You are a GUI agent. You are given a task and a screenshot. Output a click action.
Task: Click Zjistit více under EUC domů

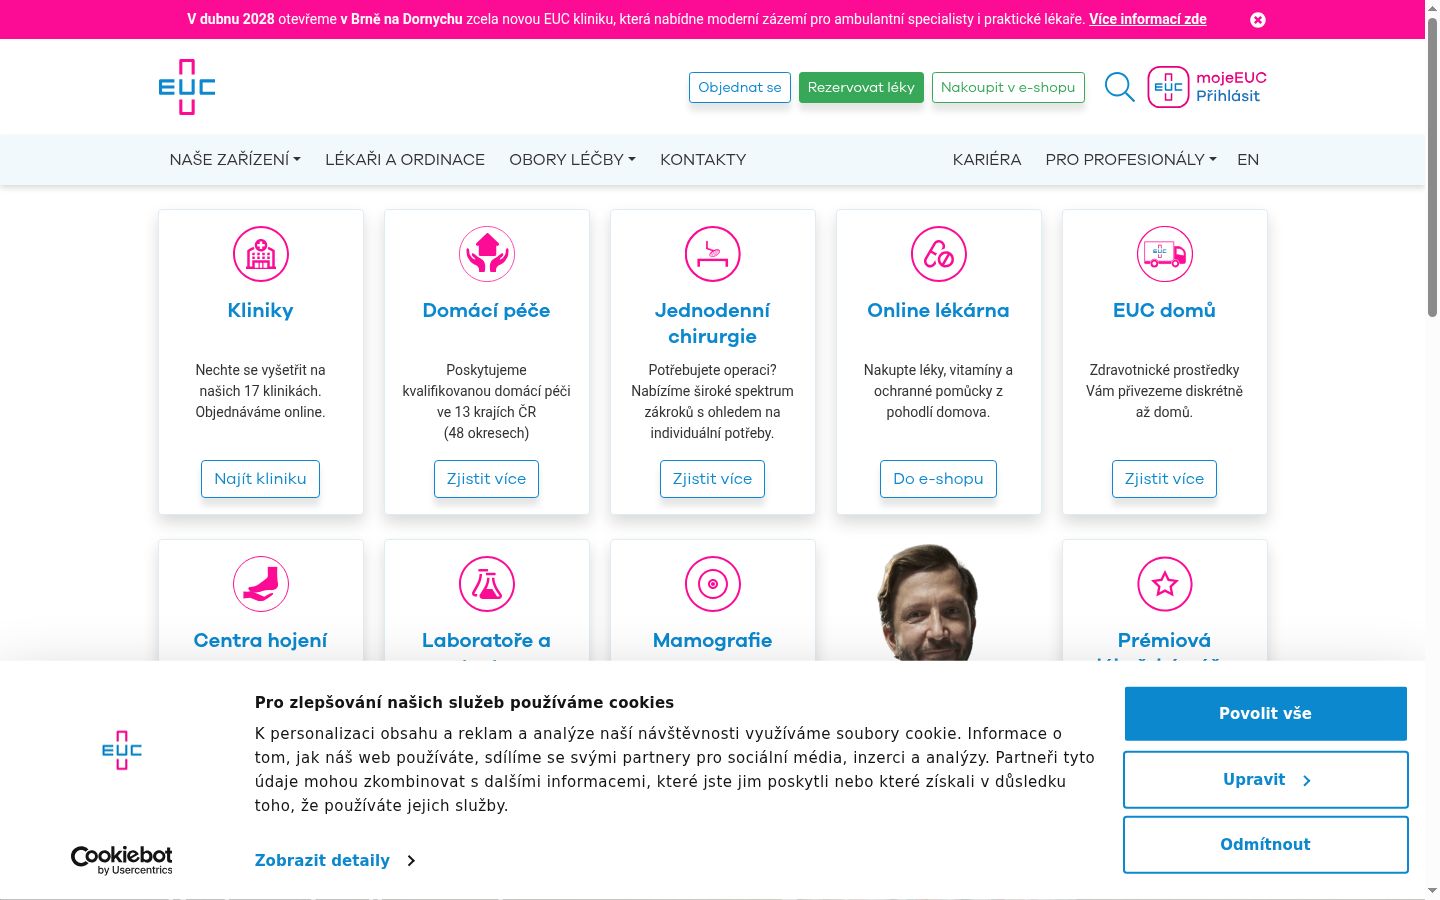(x=1165, y=479)
